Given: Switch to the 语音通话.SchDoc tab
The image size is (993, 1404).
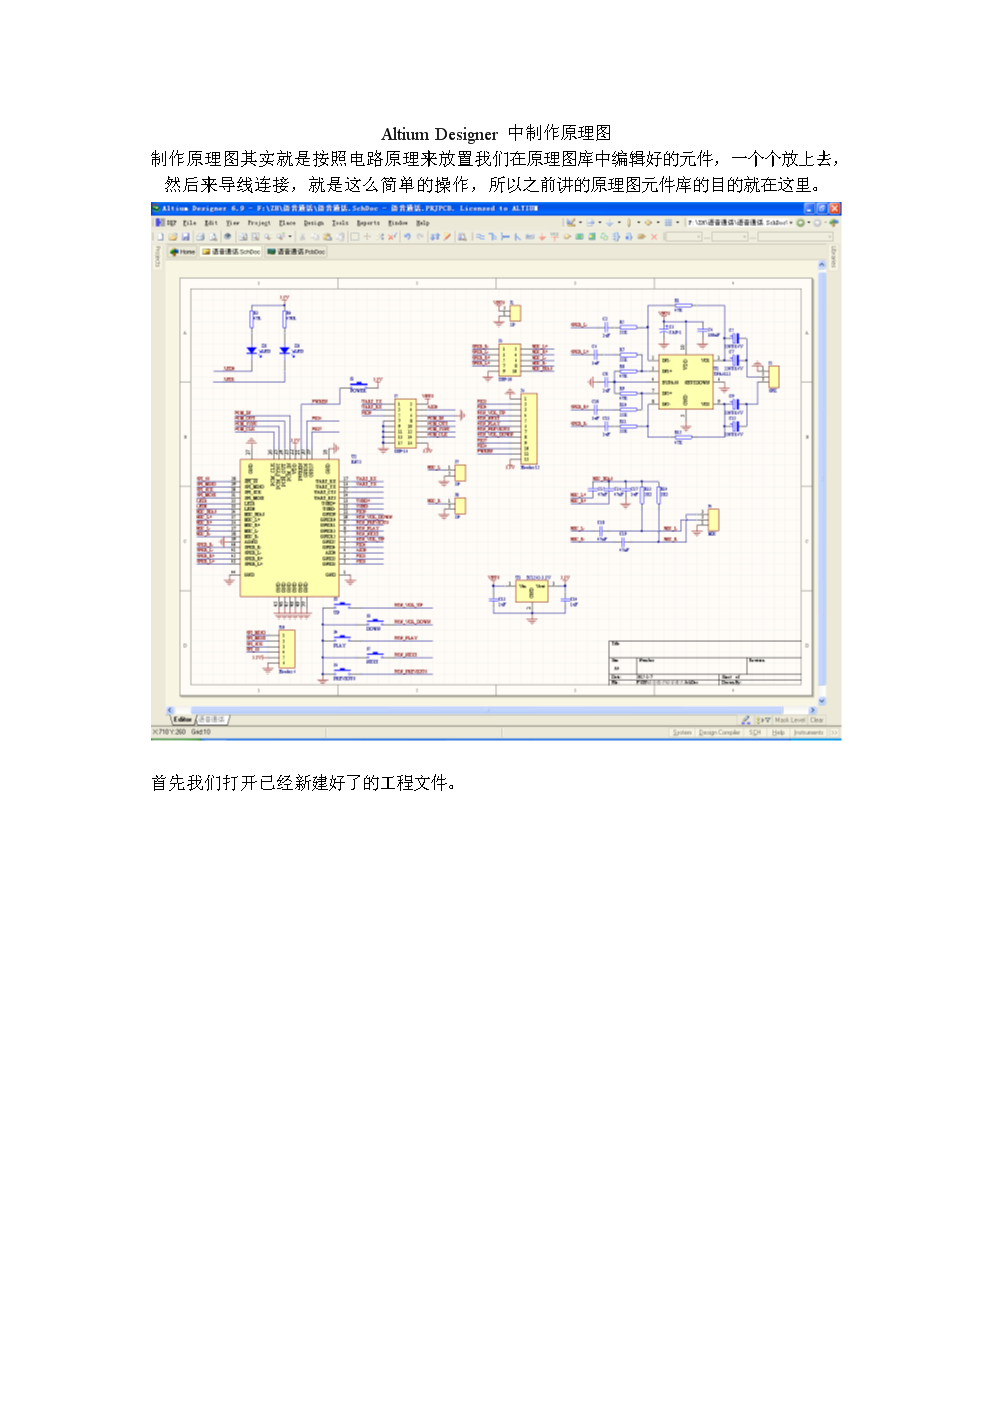Looking at the screenshot, I should point(231,252).
